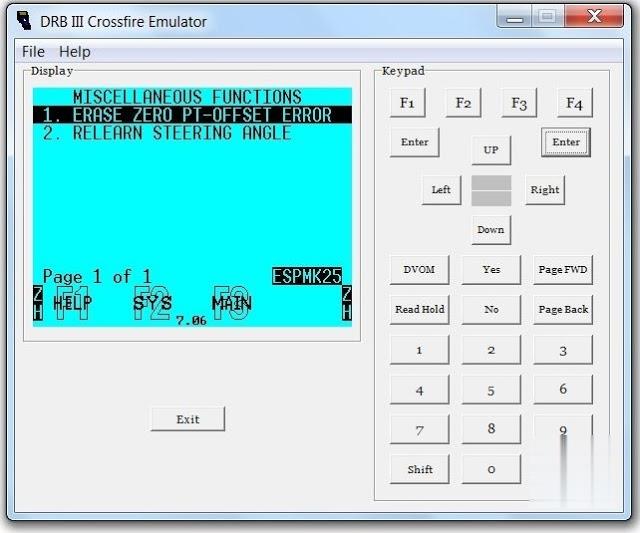Click number 5 on the keypad
The height and width of the screenshot is (533, 640).
(491, 390)
